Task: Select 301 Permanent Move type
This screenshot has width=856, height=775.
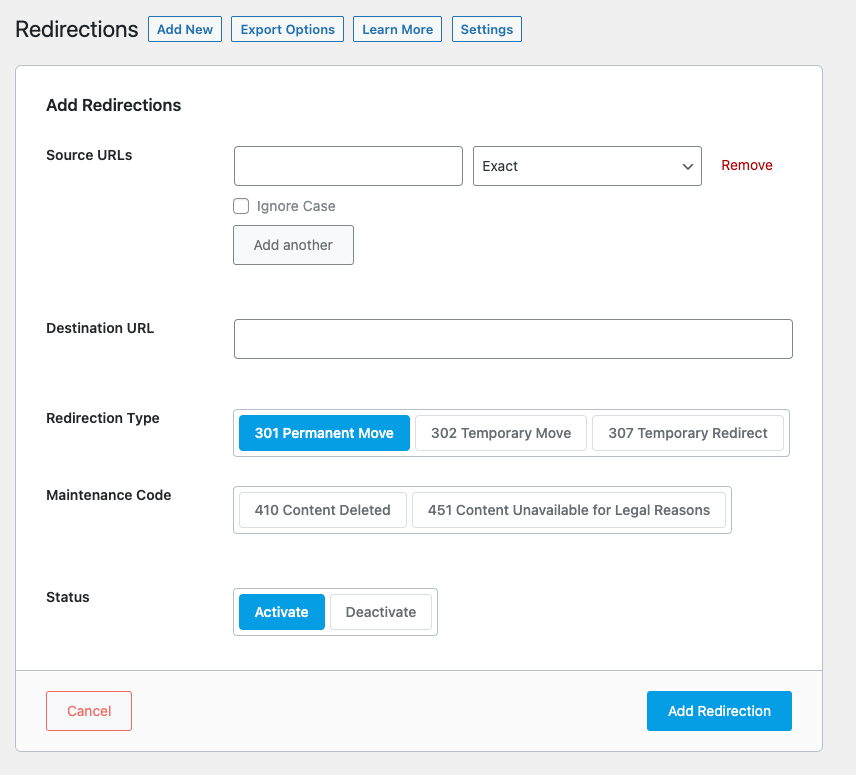Action: 324,433
